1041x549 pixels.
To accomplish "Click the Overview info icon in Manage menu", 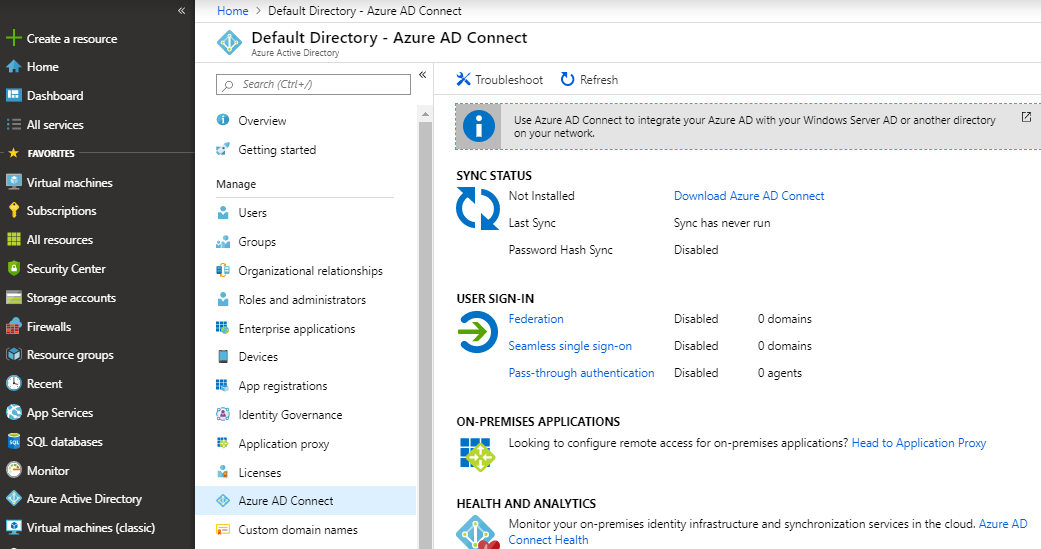I will point(223,119).
